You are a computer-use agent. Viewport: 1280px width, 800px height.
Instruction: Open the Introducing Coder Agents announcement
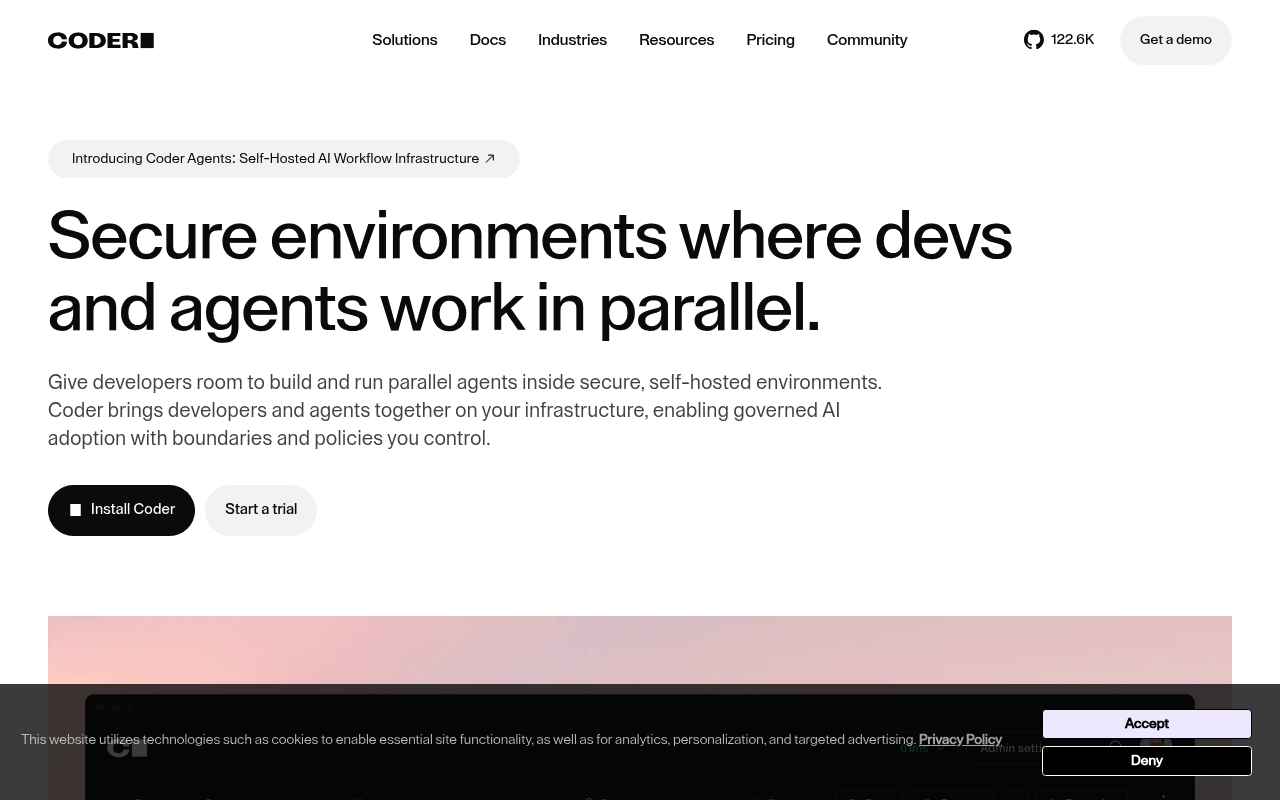pos(284,159)
